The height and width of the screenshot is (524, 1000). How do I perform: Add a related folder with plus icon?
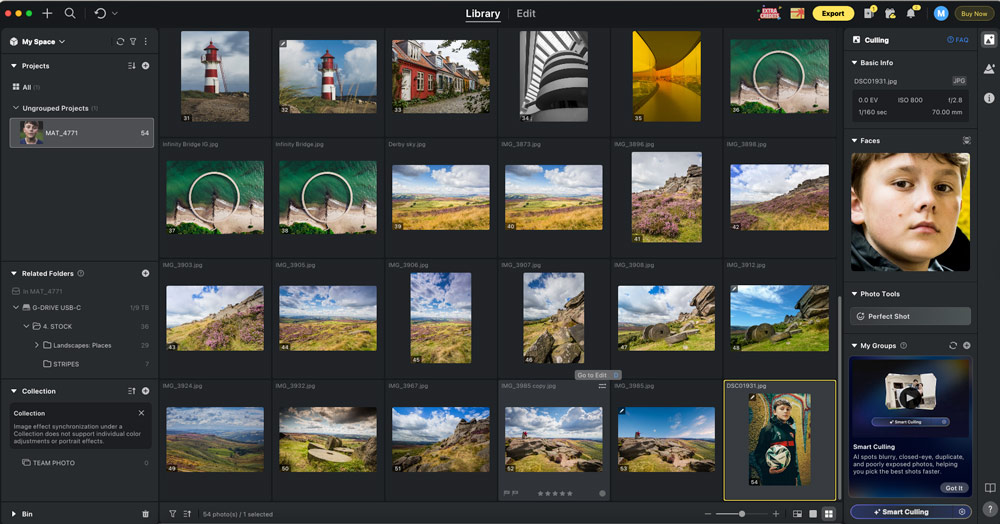(145, 273)
